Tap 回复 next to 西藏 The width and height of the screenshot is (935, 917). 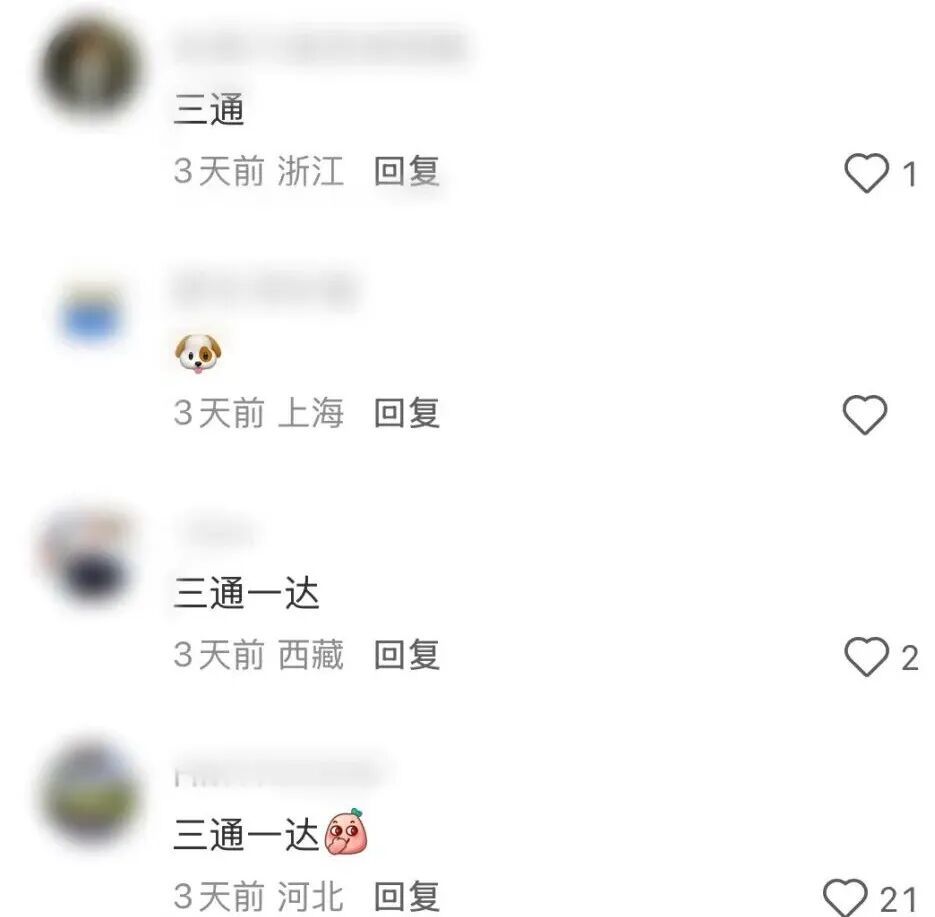pos(407,655)
